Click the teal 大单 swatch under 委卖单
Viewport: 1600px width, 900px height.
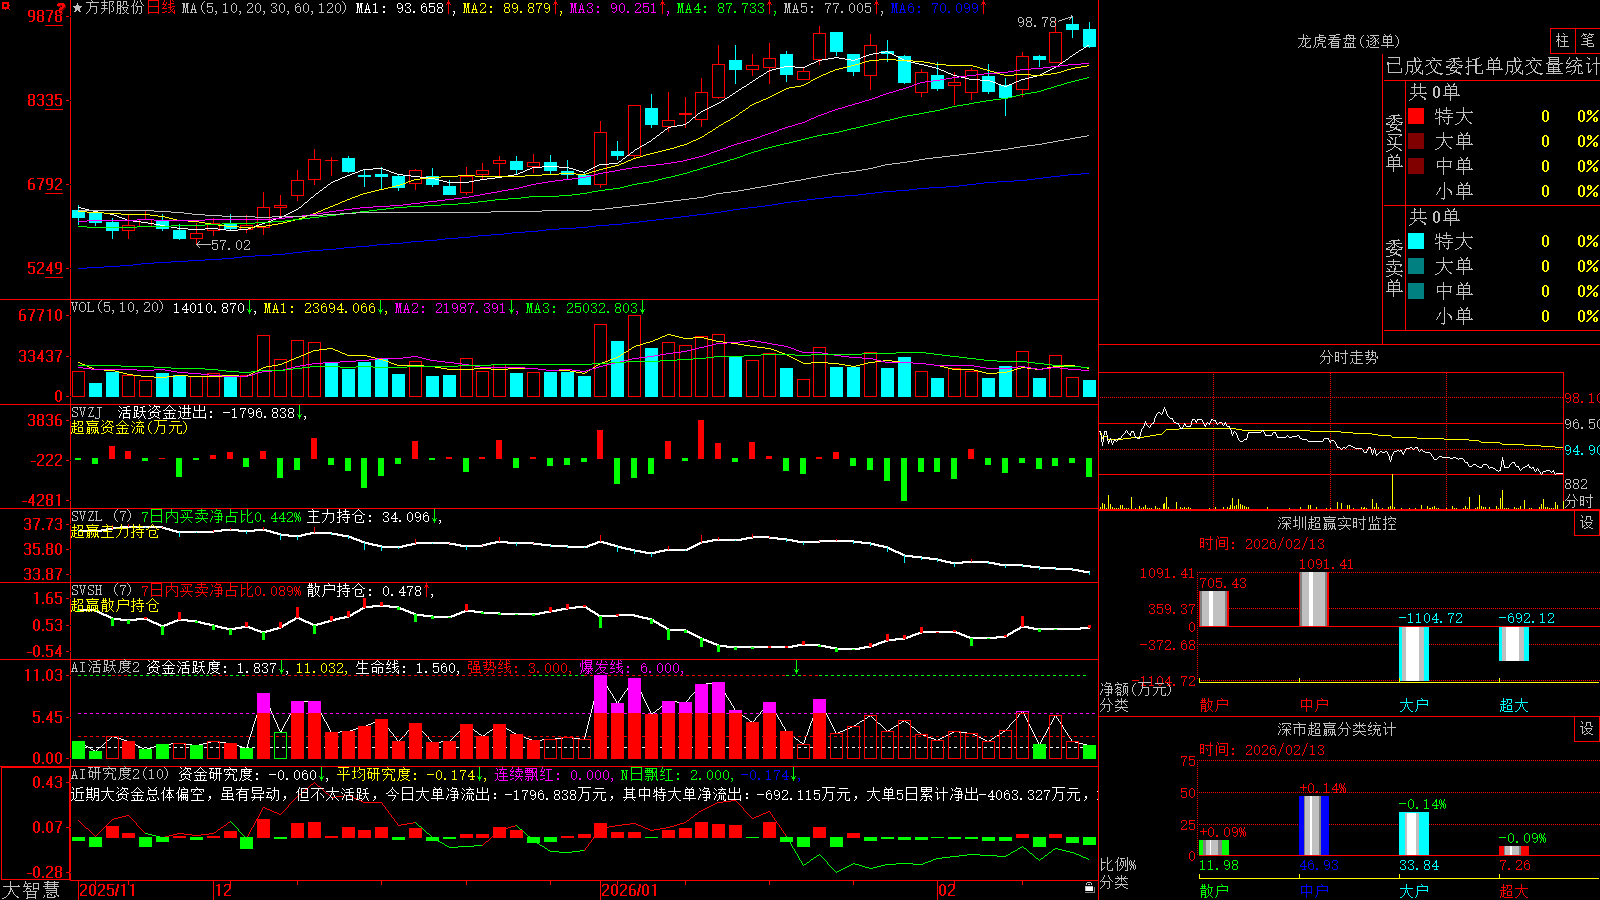point(1416,266)
